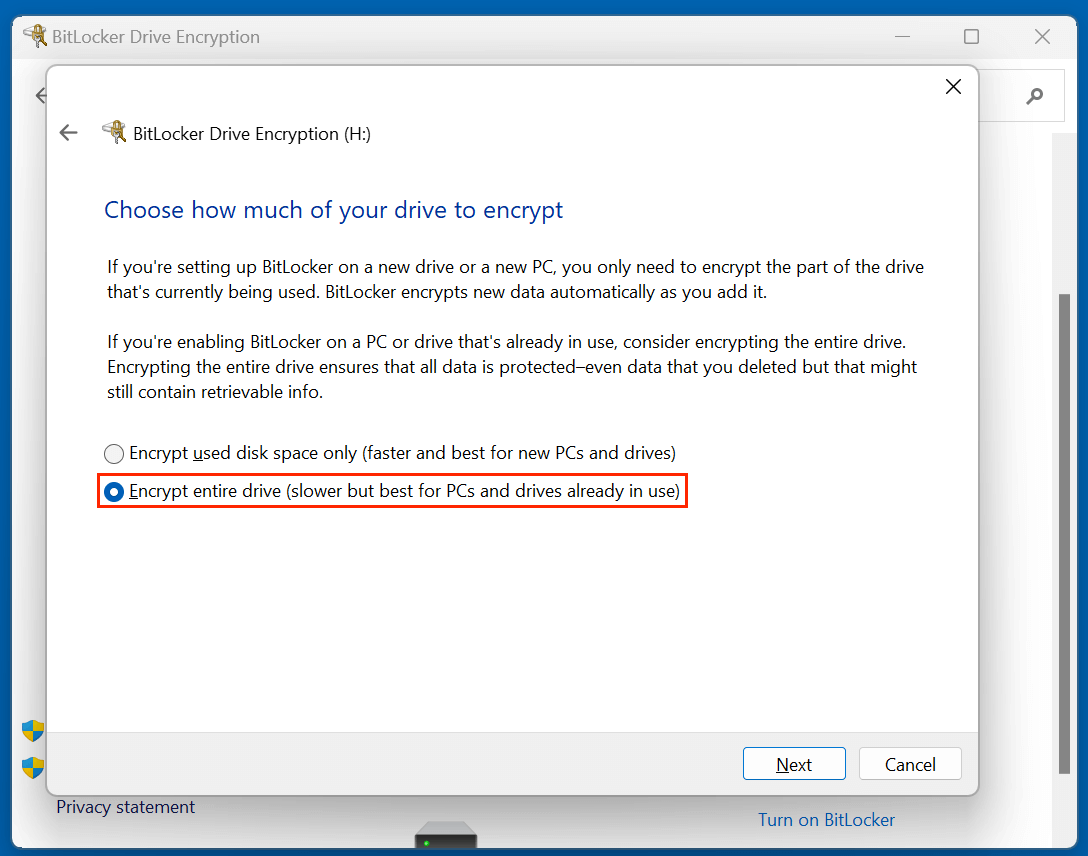Click the BitLocker key icon next to drive H: heading

pos(115,132)
